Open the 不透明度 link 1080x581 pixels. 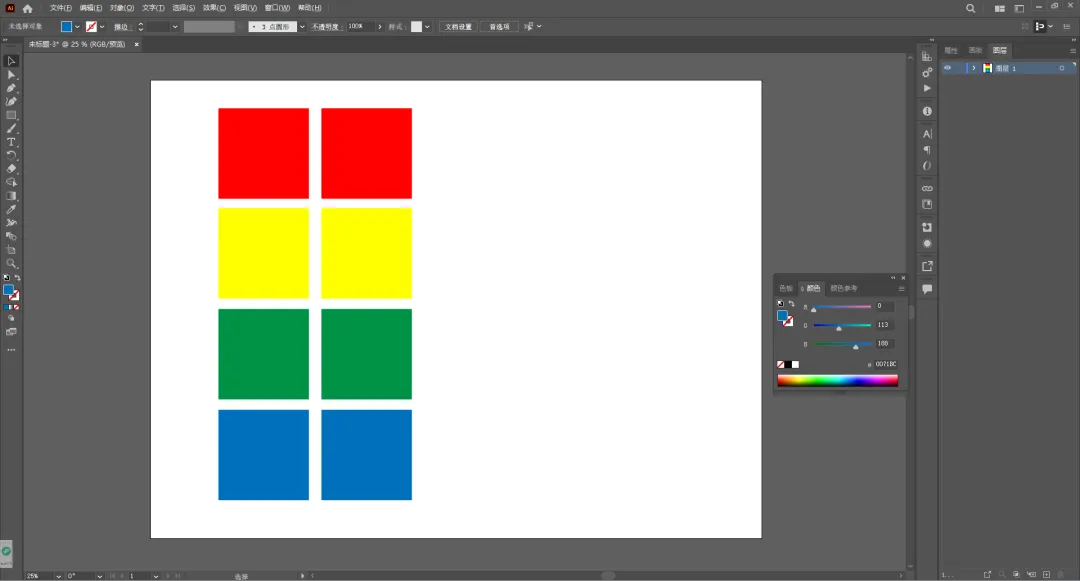pos(326,27)
